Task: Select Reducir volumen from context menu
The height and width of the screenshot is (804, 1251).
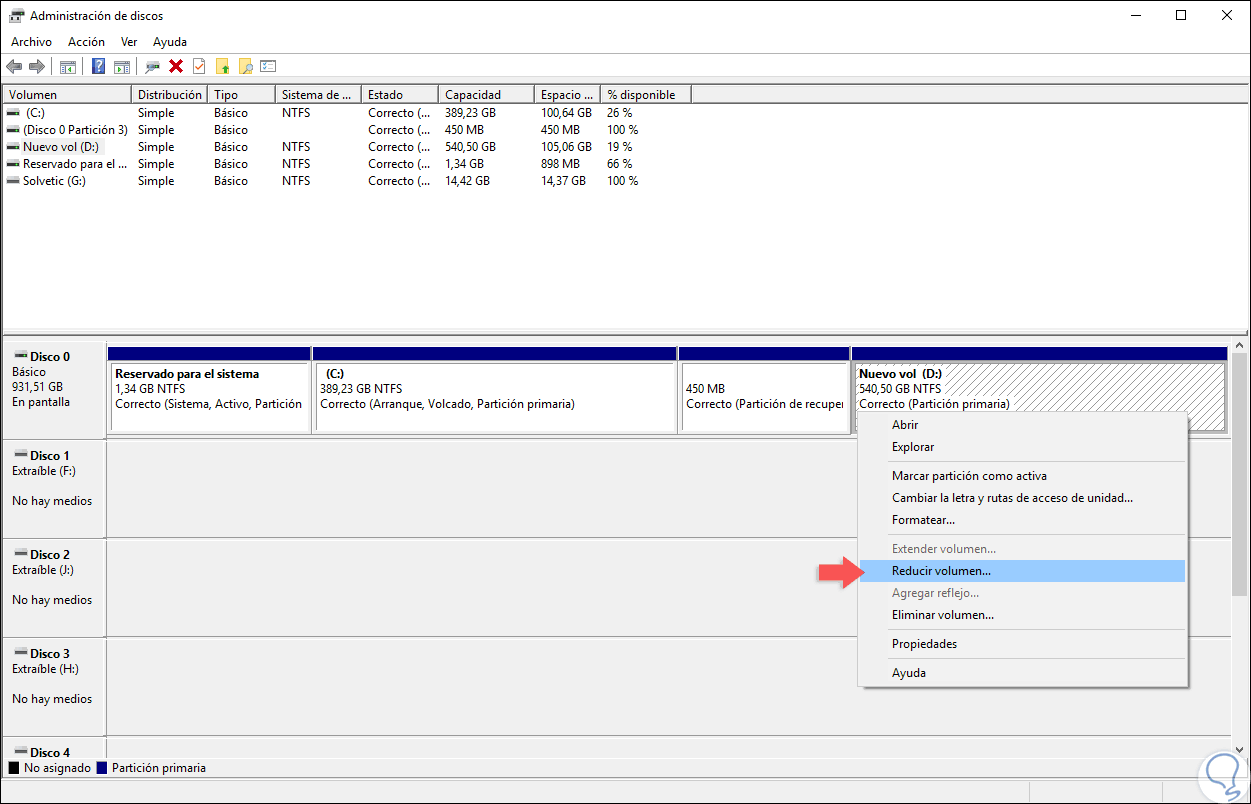Action: pyautogui.click(x=941, y=571)
